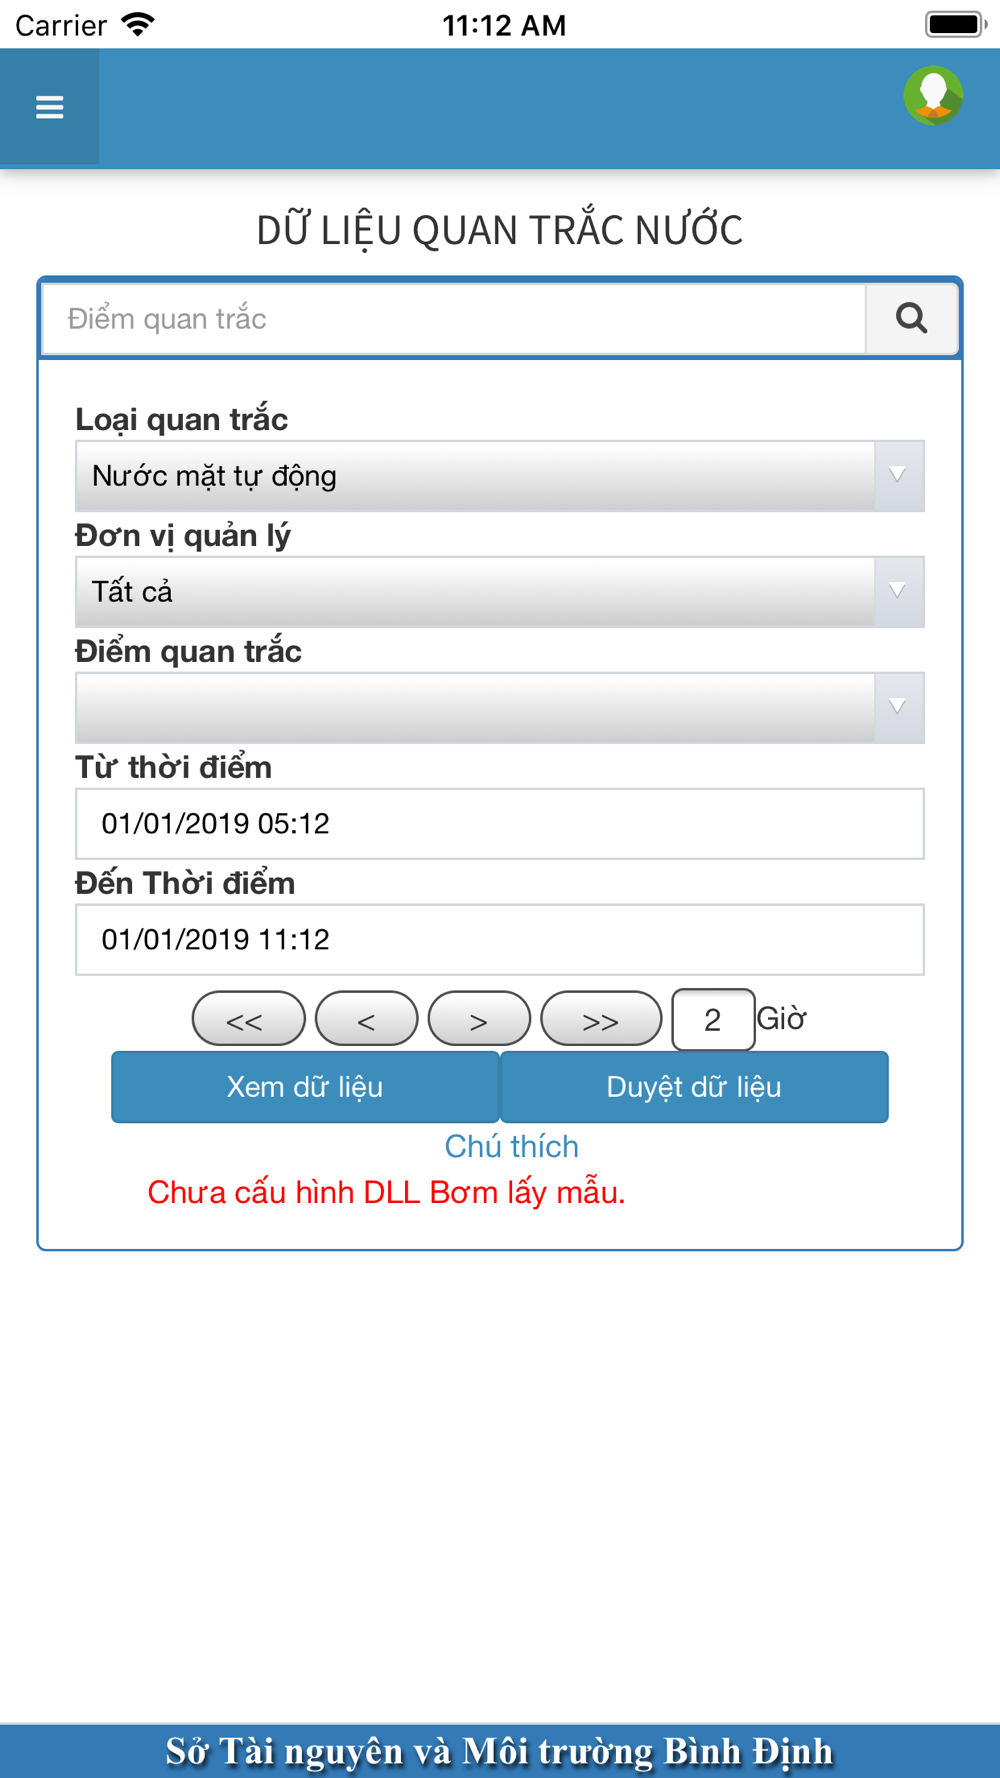This screenshot has height=1778, width=1000.
Task: Focus the Điểm quan trắc search field
Action: 454,319
